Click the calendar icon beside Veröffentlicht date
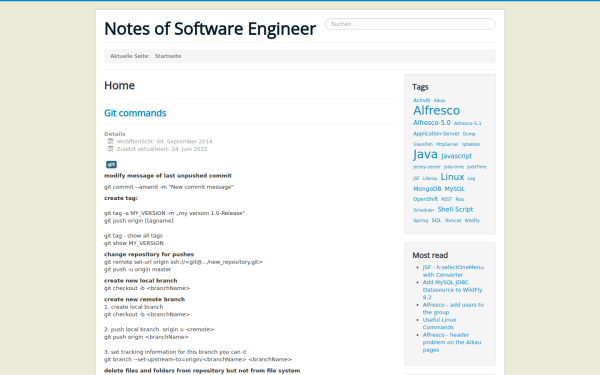 coord(110,141)
